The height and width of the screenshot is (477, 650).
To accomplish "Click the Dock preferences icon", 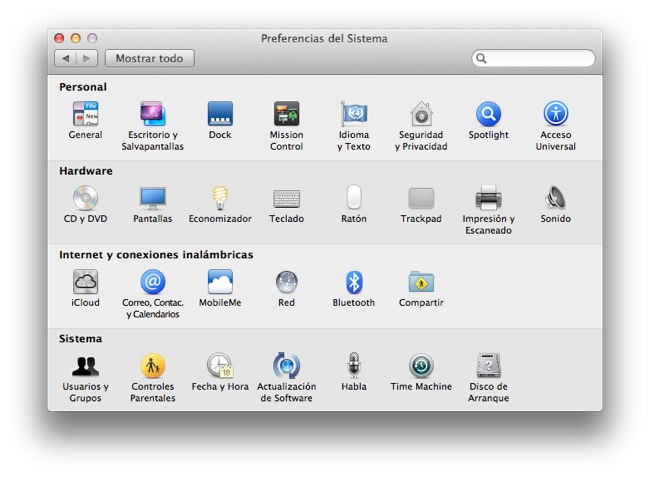I will (x=220, y=114).
